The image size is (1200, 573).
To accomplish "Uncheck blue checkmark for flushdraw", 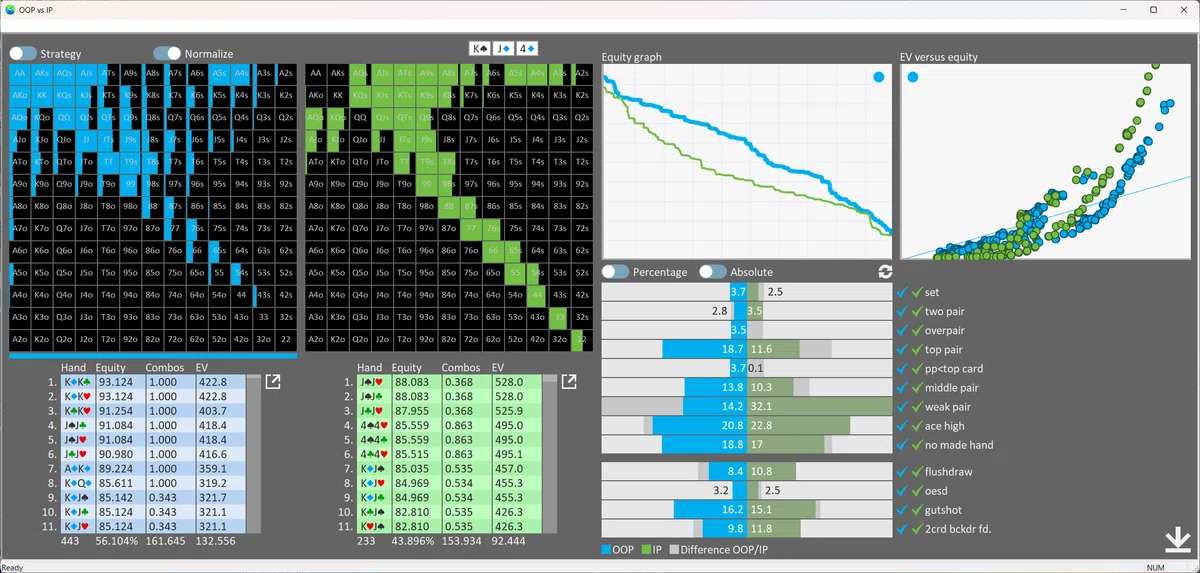I will click(x=902, y=471).
